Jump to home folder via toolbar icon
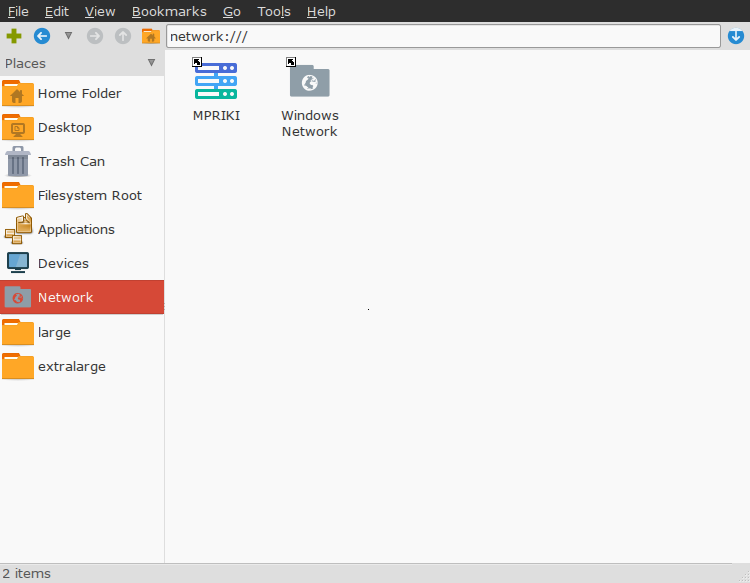Viewport: 750px width, 583px height. coord(151,36)
